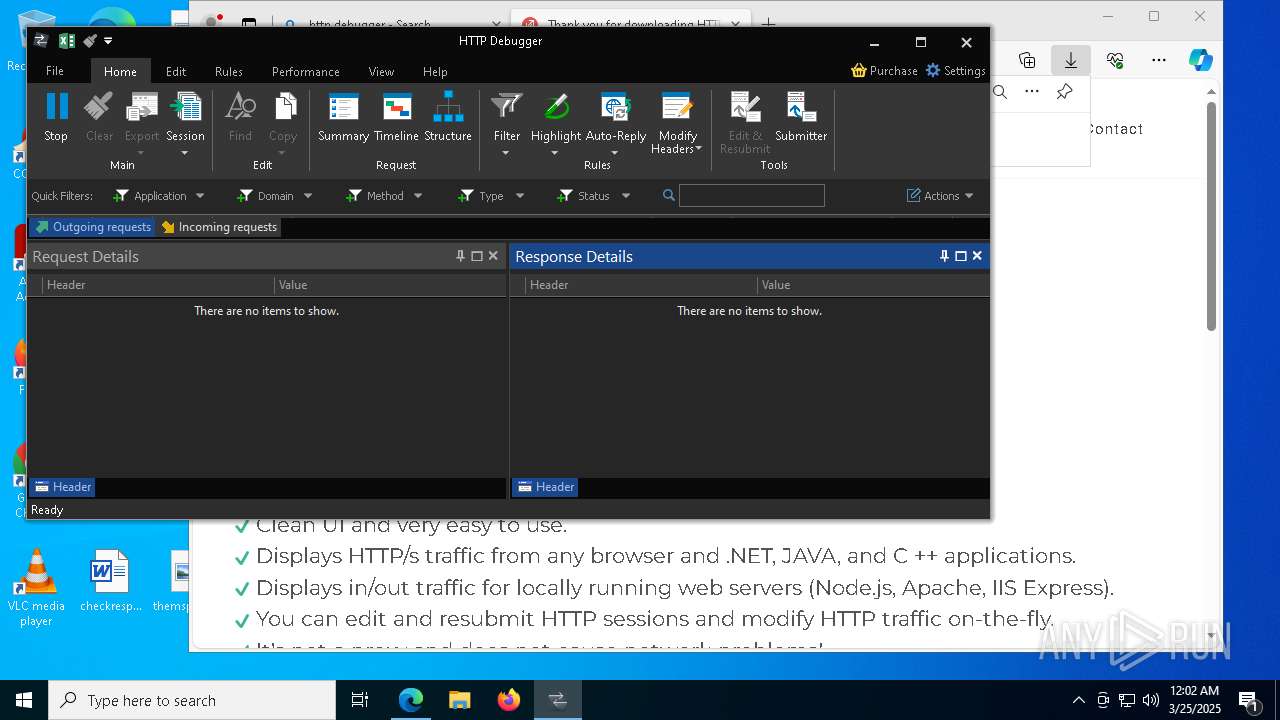Open Settings gear in HTTP Debugger
Image resolution: width=1280 pixels, height=720 pixels.
pyautogui.click(x=933, y=70)
